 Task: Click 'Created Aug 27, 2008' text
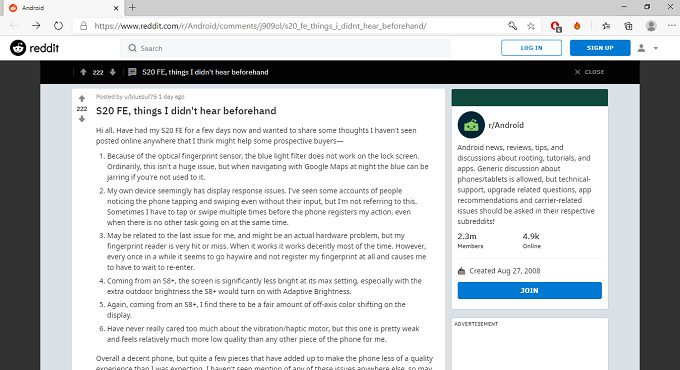coord(505,271)
